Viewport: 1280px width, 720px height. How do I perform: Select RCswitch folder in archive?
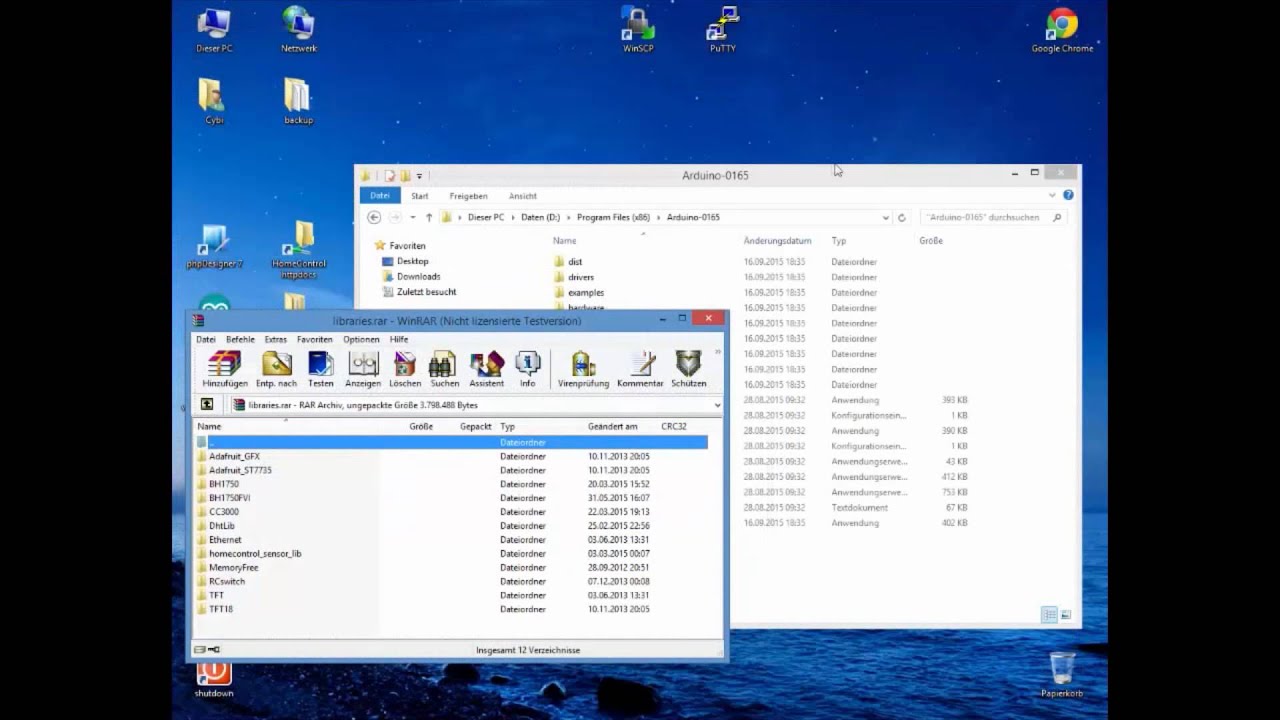coord(226,582)
